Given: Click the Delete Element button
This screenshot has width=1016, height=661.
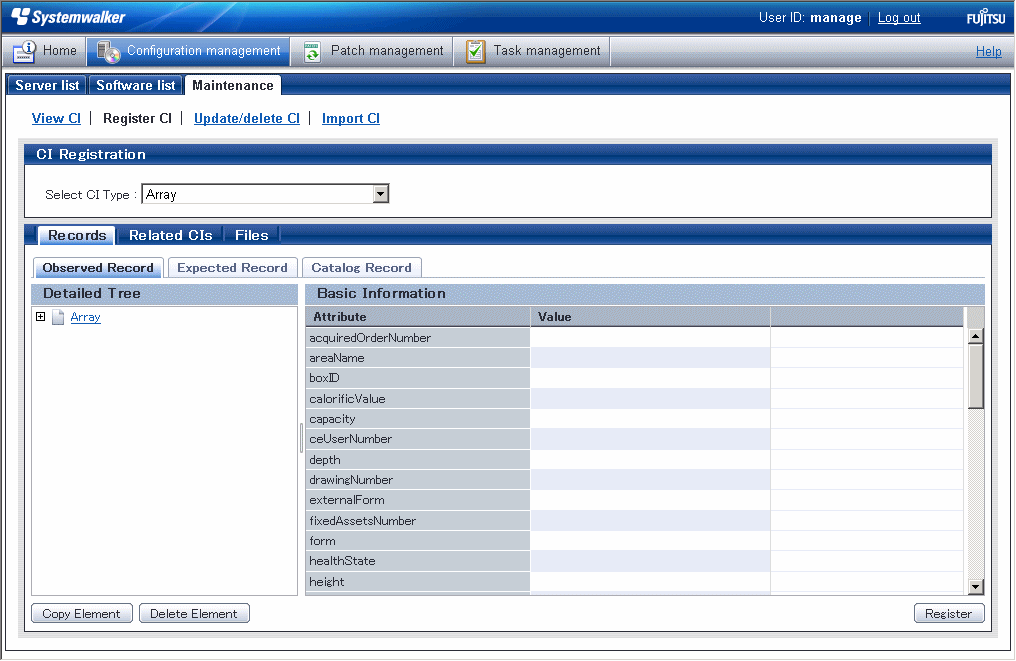Looking at the screenshot, I should 194,613.
